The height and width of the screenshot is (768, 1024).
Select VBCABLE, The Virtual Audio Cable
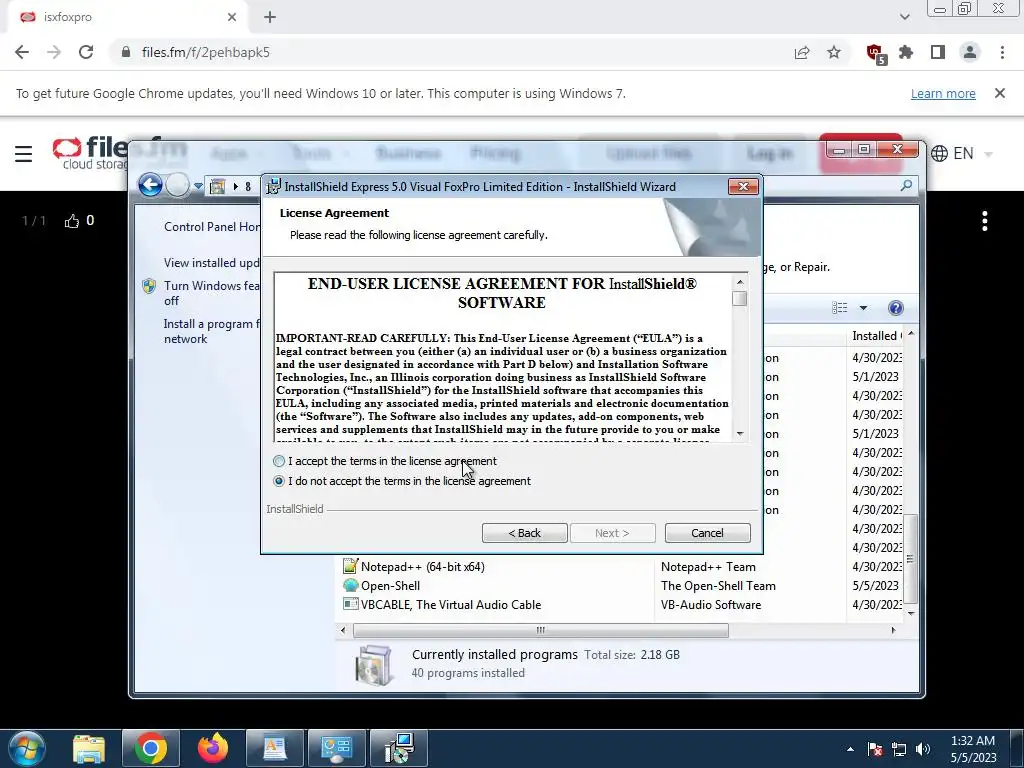pos(451,605)
